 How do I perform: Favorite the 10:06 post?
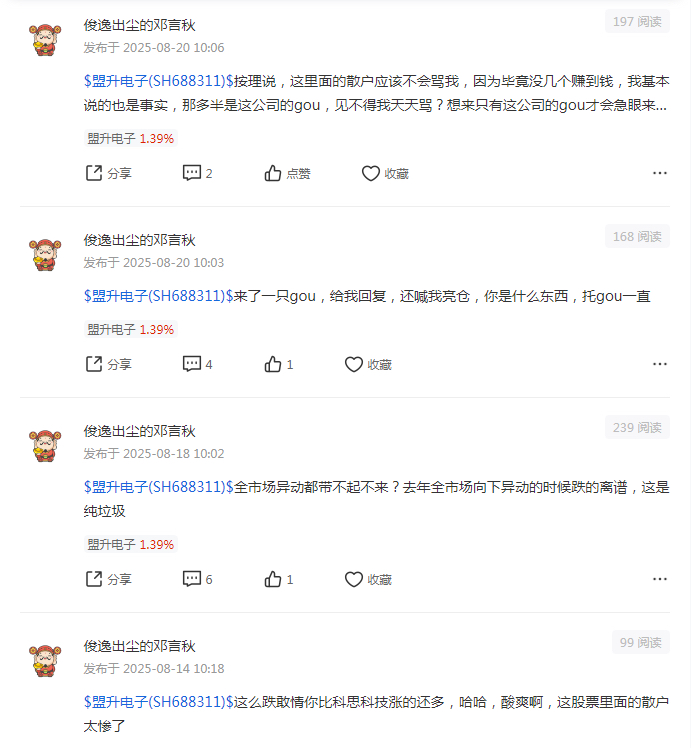(385, 173)
